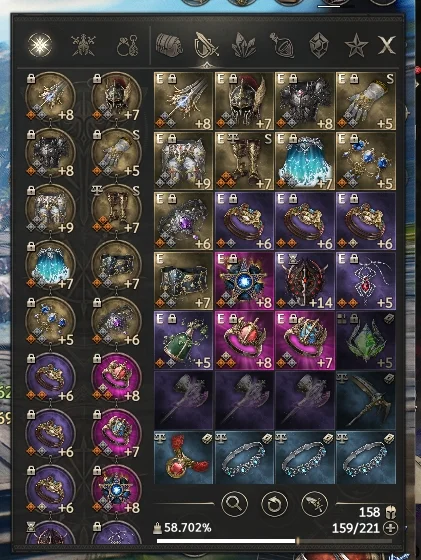This screenshot has width=421, height=560.
Task: Click the equipped +8 staff weapon slot
Action: pos(50,97)
